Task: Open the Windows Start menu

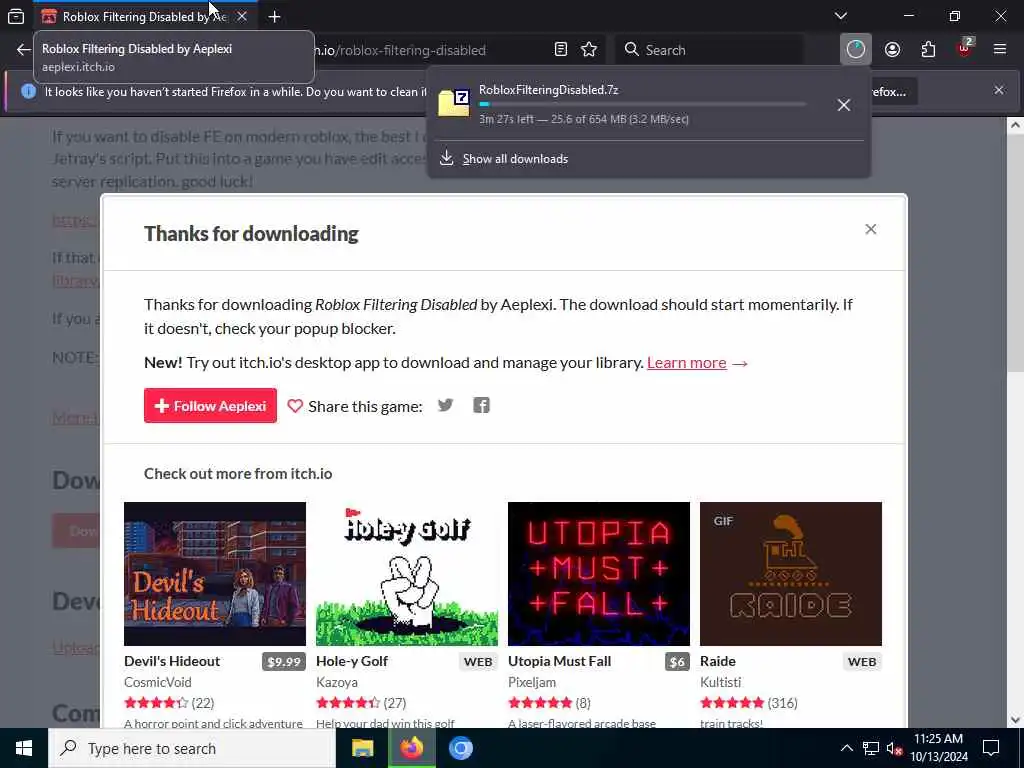Action: [24, 748]
